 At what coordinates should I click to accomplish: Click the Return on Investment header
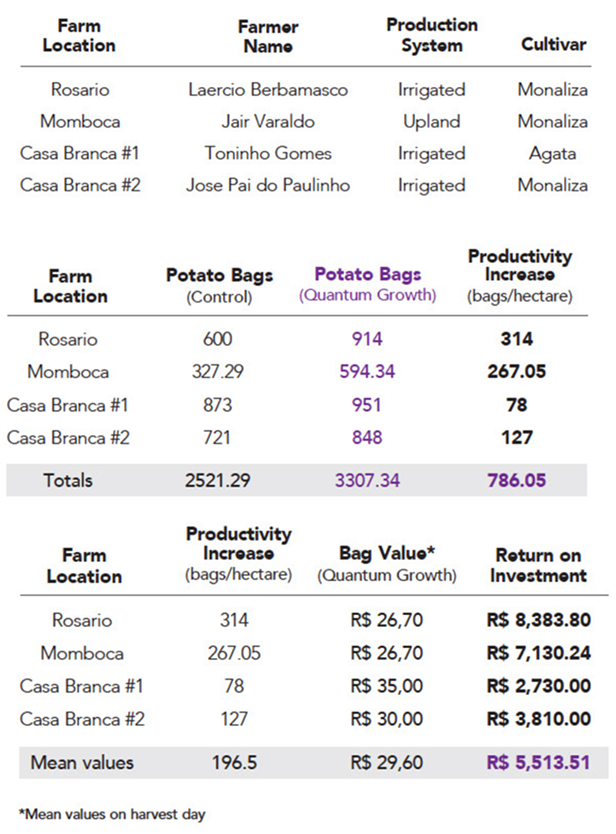click(538, 565)
